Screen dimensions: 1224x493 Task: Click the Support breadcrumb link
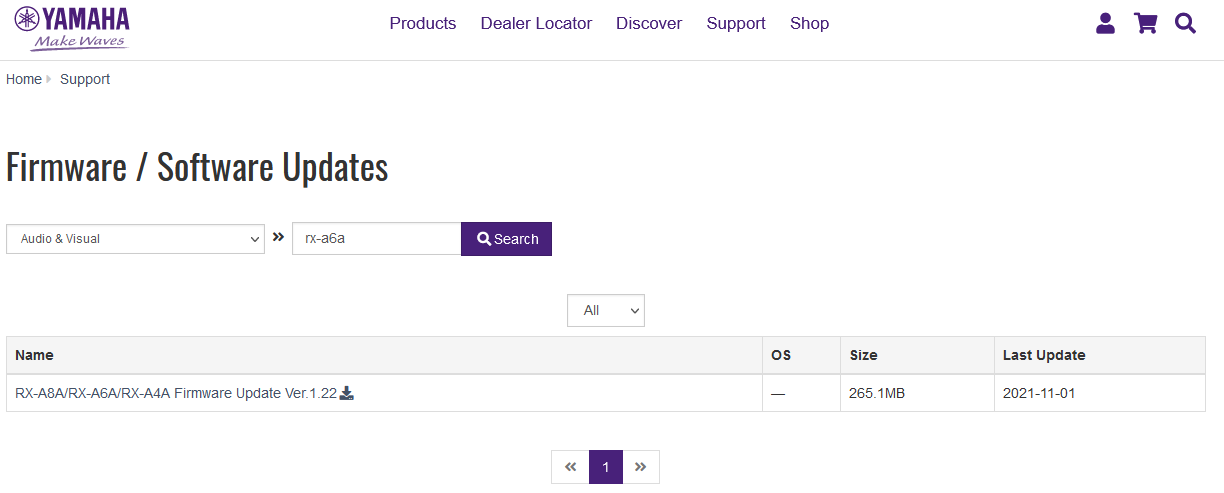85,79
